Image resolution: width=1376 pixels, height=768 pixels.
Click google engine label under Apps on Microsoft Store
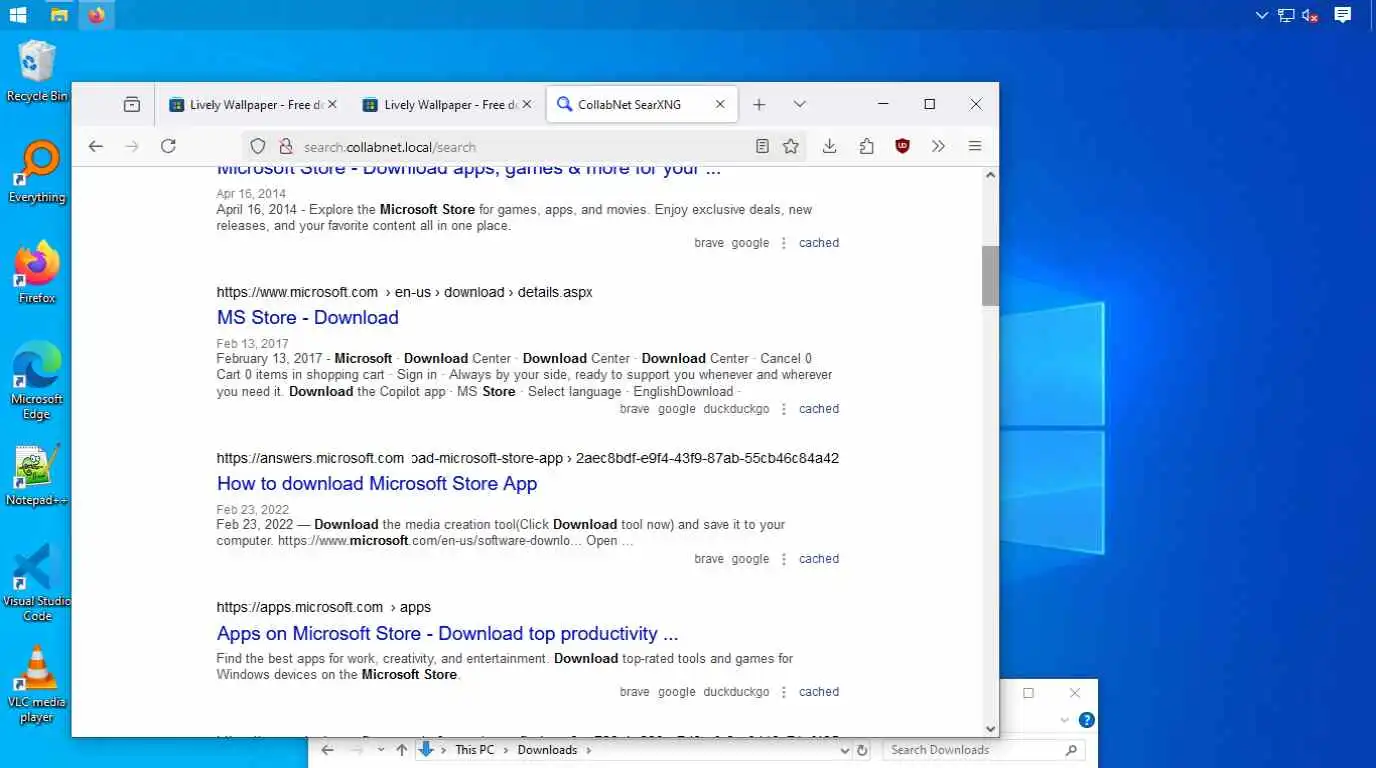[676, 692]
